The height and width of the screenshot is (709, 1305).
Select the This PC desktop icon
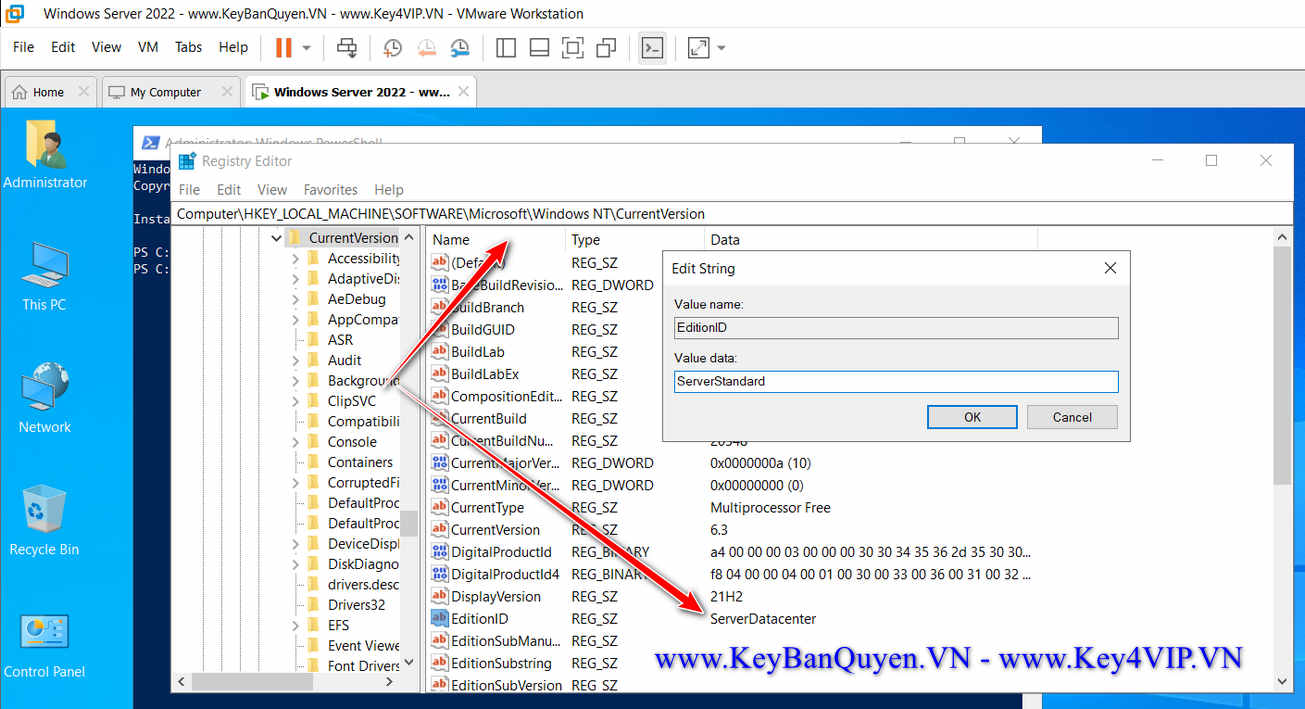click(45, 277)
